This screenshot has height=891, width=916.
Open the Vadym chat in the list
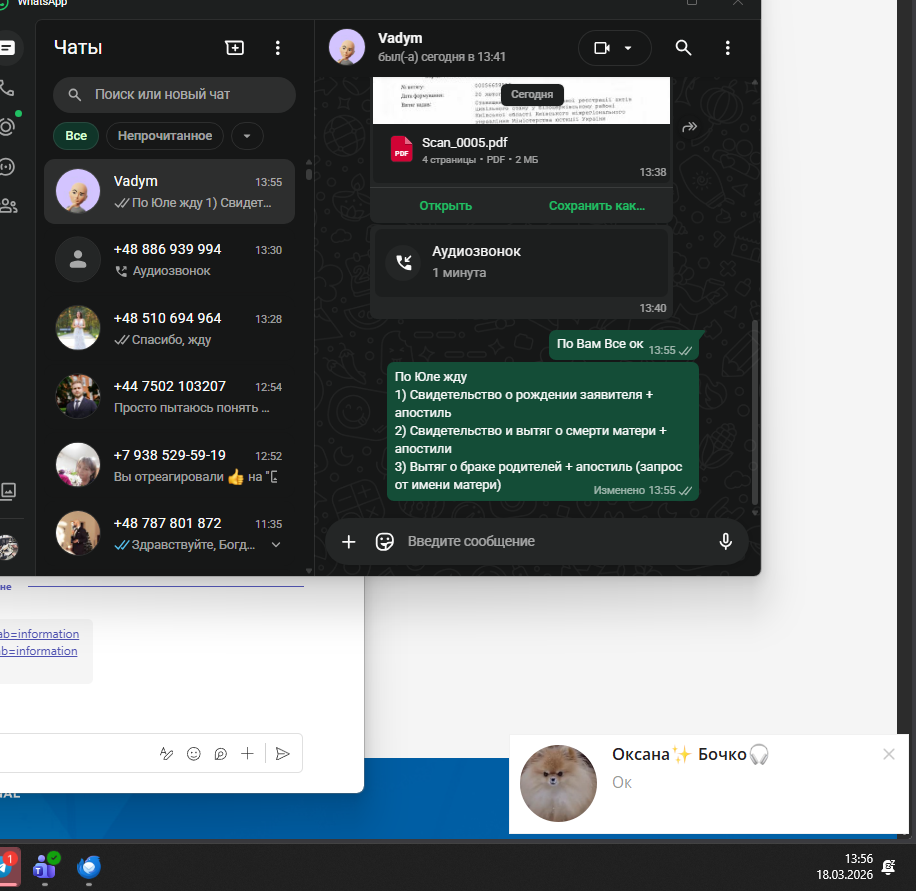point(169,192)
